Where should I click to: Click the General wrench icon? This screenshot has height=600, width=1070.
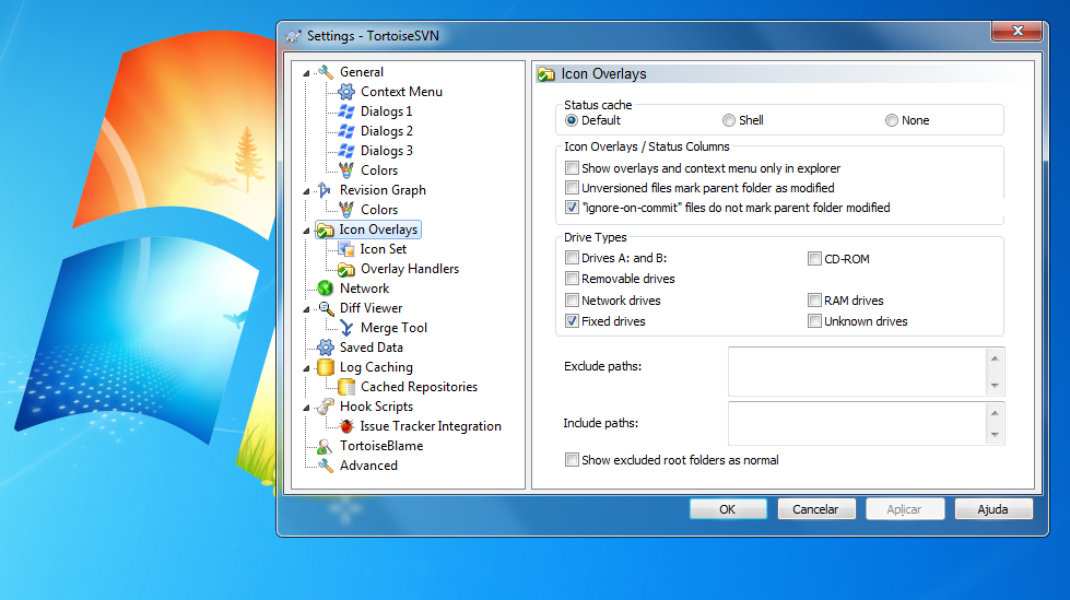326,72
